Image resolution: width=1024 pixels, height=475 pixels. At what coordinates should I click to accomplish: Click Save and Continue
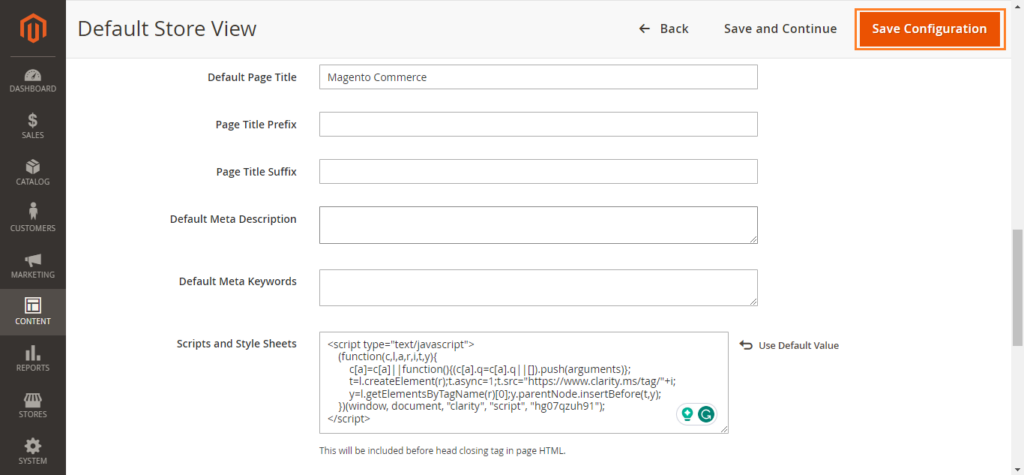780,29
